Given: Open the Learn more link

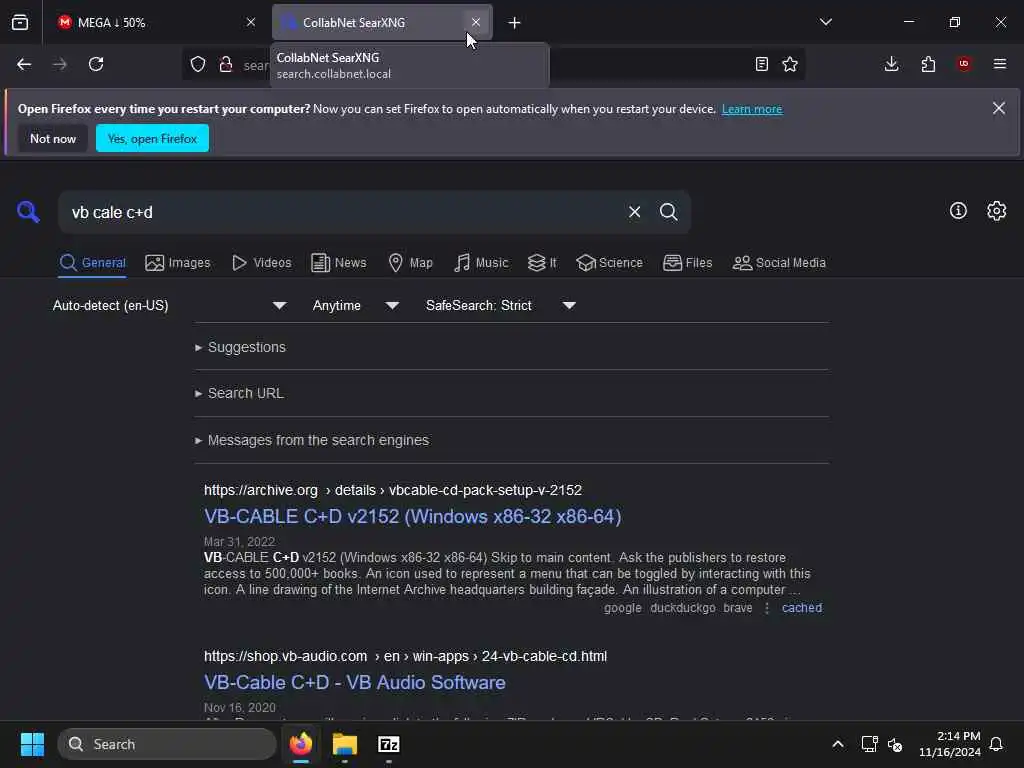Looking at the screenshot, I should tap(752, 109).
